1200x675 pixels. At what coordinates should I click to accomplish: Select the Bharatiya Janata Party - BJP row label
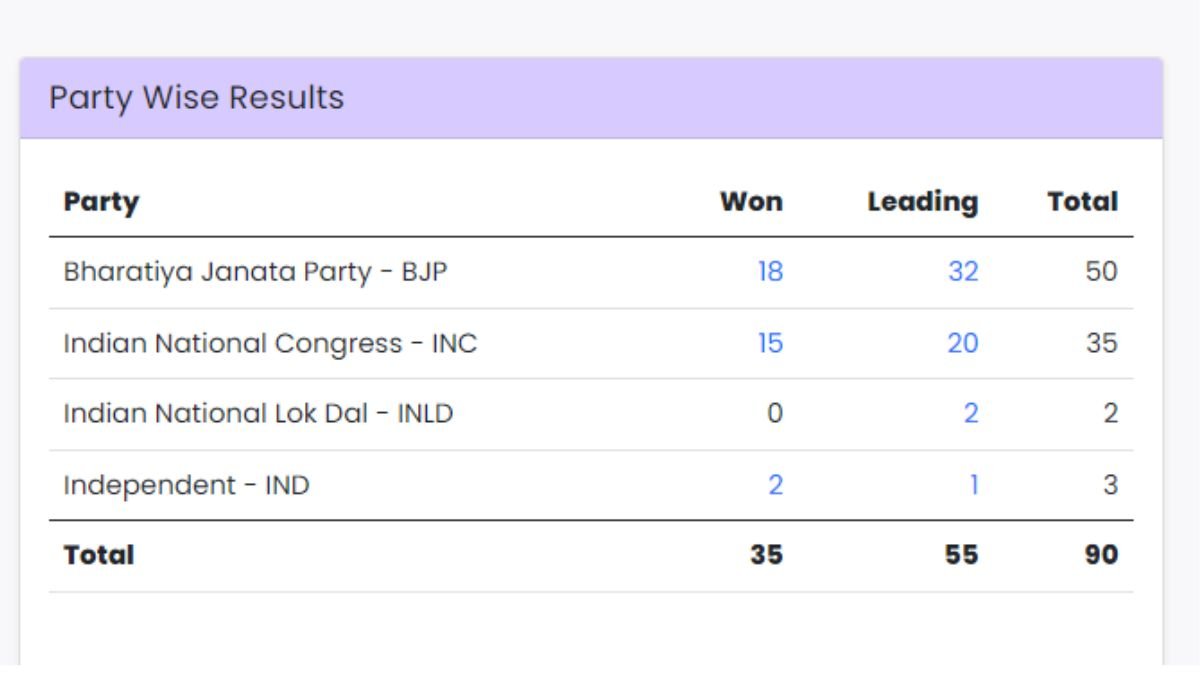click(255, 272)
